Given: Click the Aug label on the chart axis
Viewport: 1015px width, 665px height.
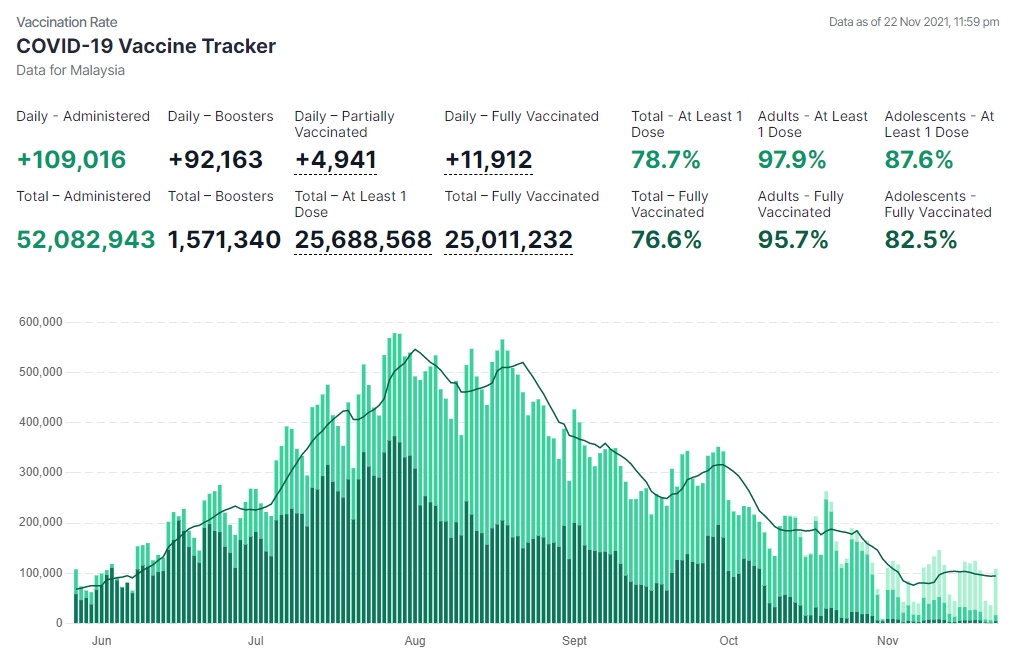Looking at the screenshot, I should (x=416, y=641).
